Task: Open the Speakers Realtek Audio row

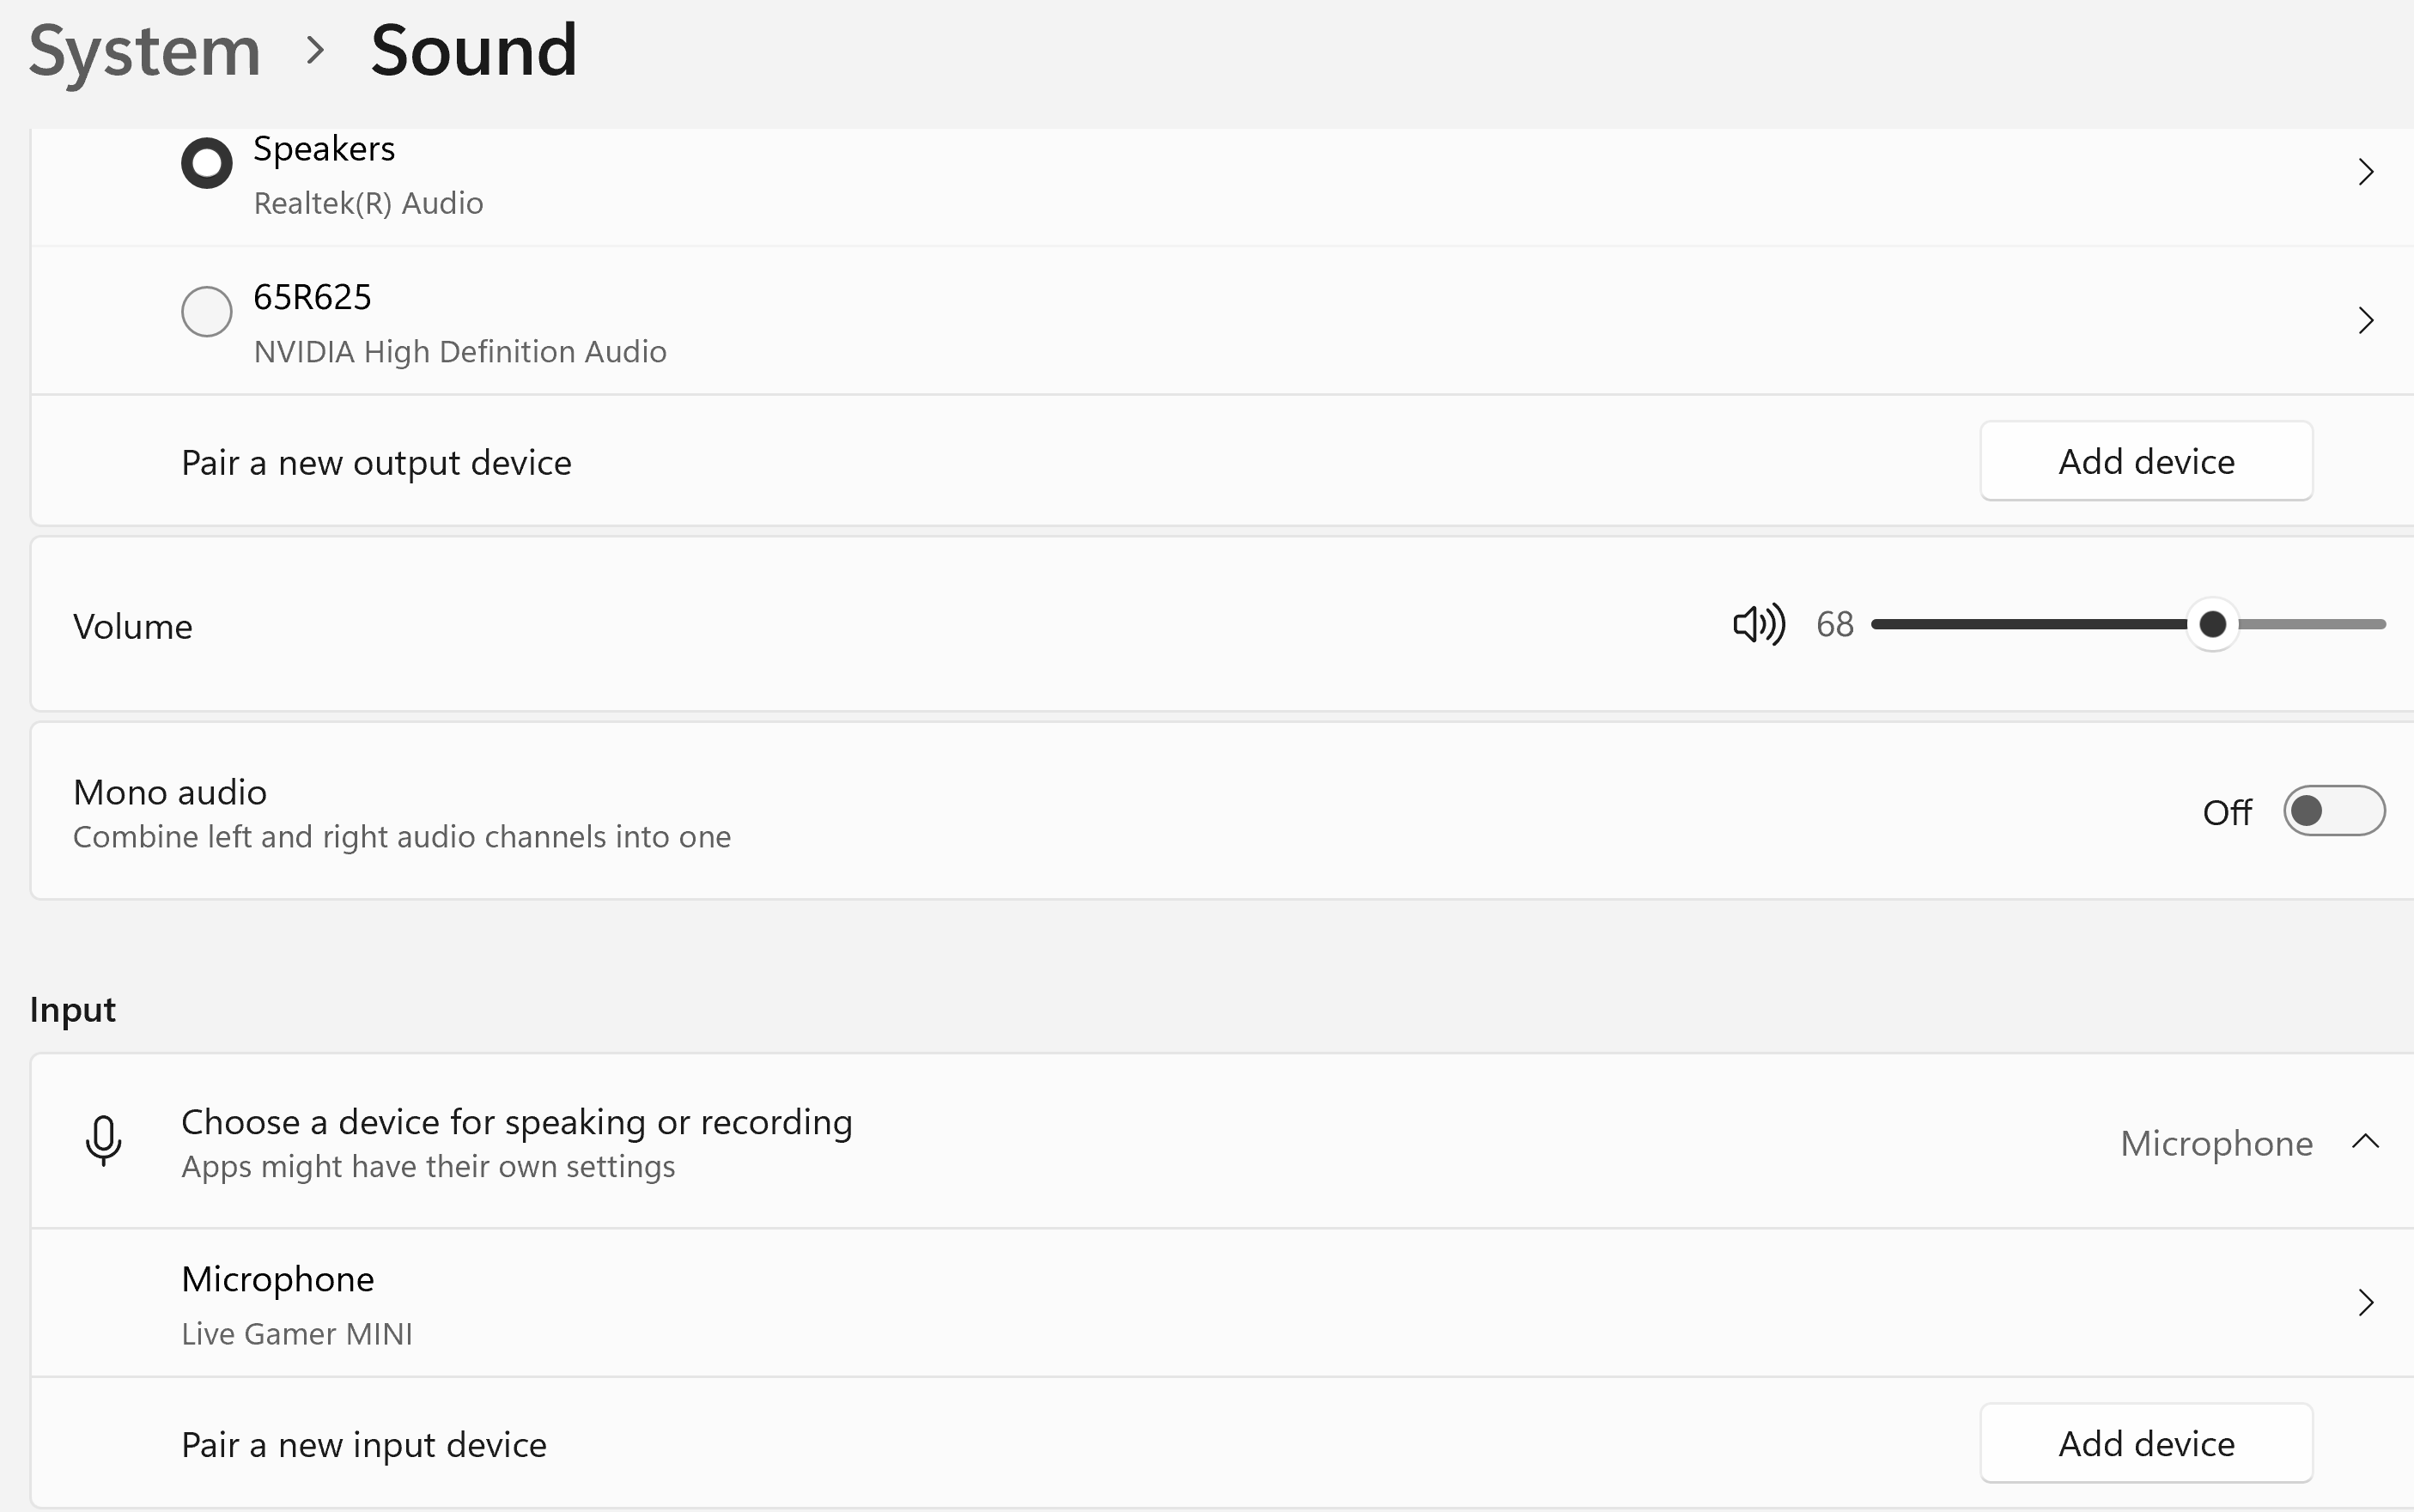Action: [367, 175]
